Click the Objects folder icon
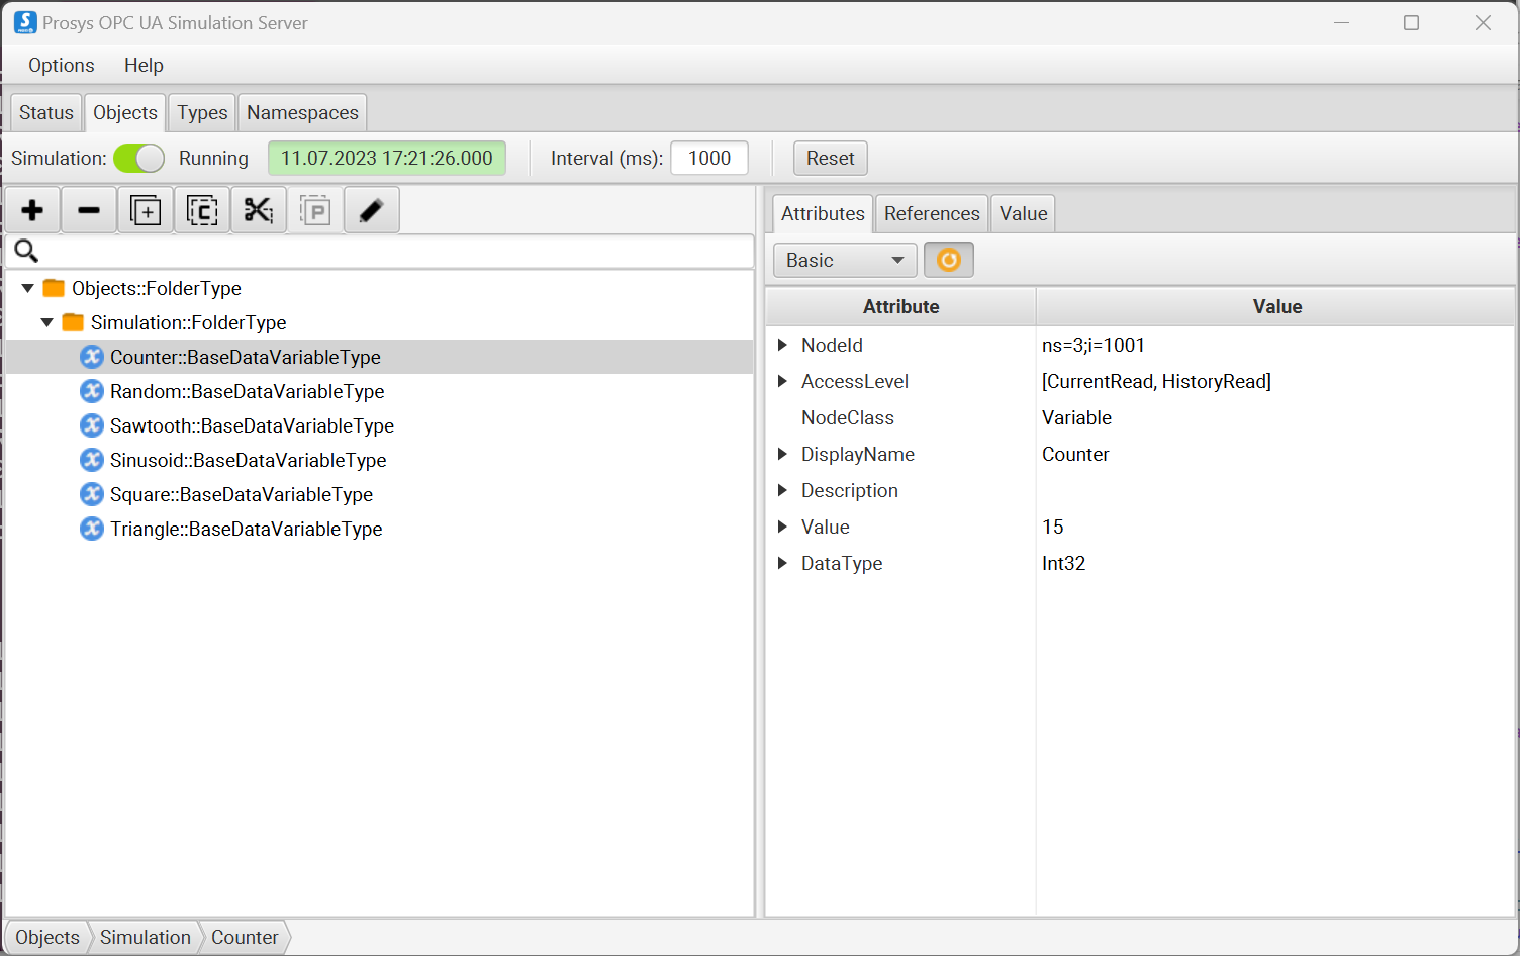 [x=54, y=288]
